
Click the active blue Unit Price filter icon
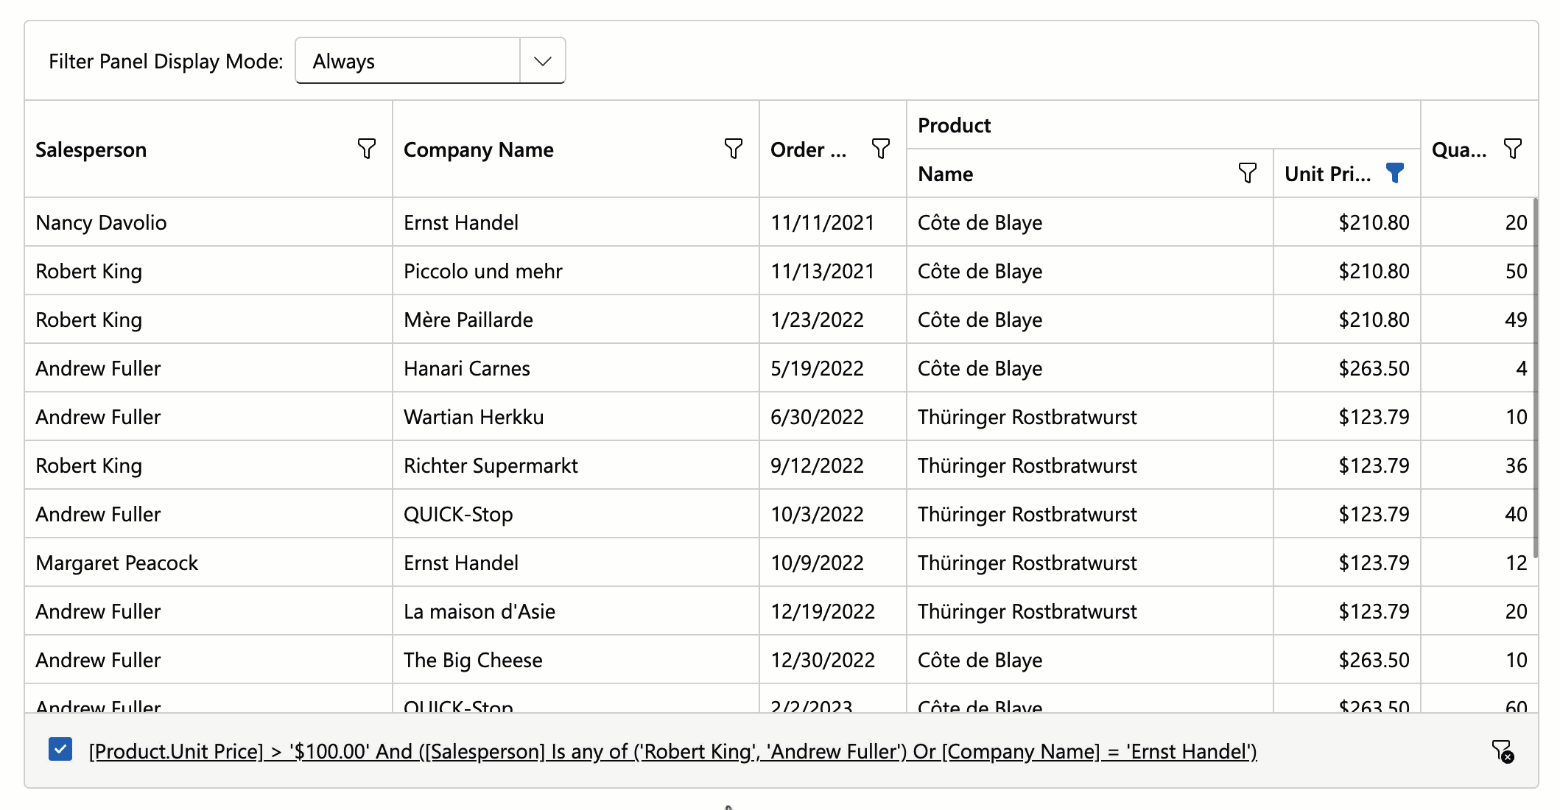click(x=1395, y=172)
